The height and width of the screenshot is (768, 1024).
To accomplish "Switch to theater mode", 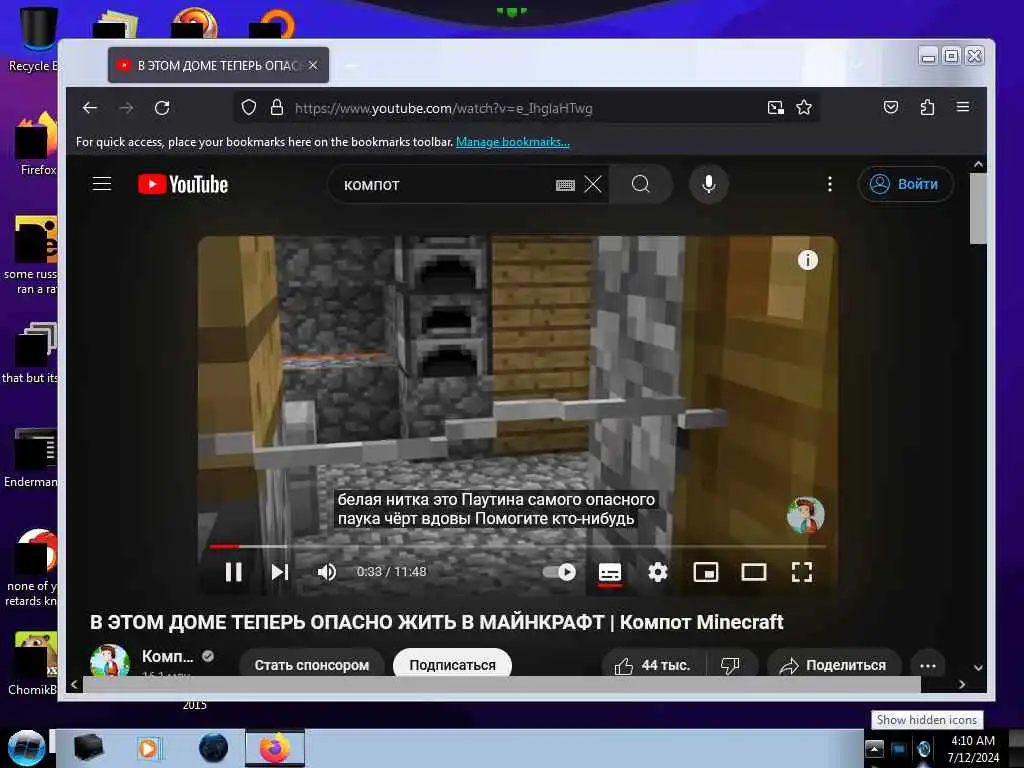I will point(754,573).
